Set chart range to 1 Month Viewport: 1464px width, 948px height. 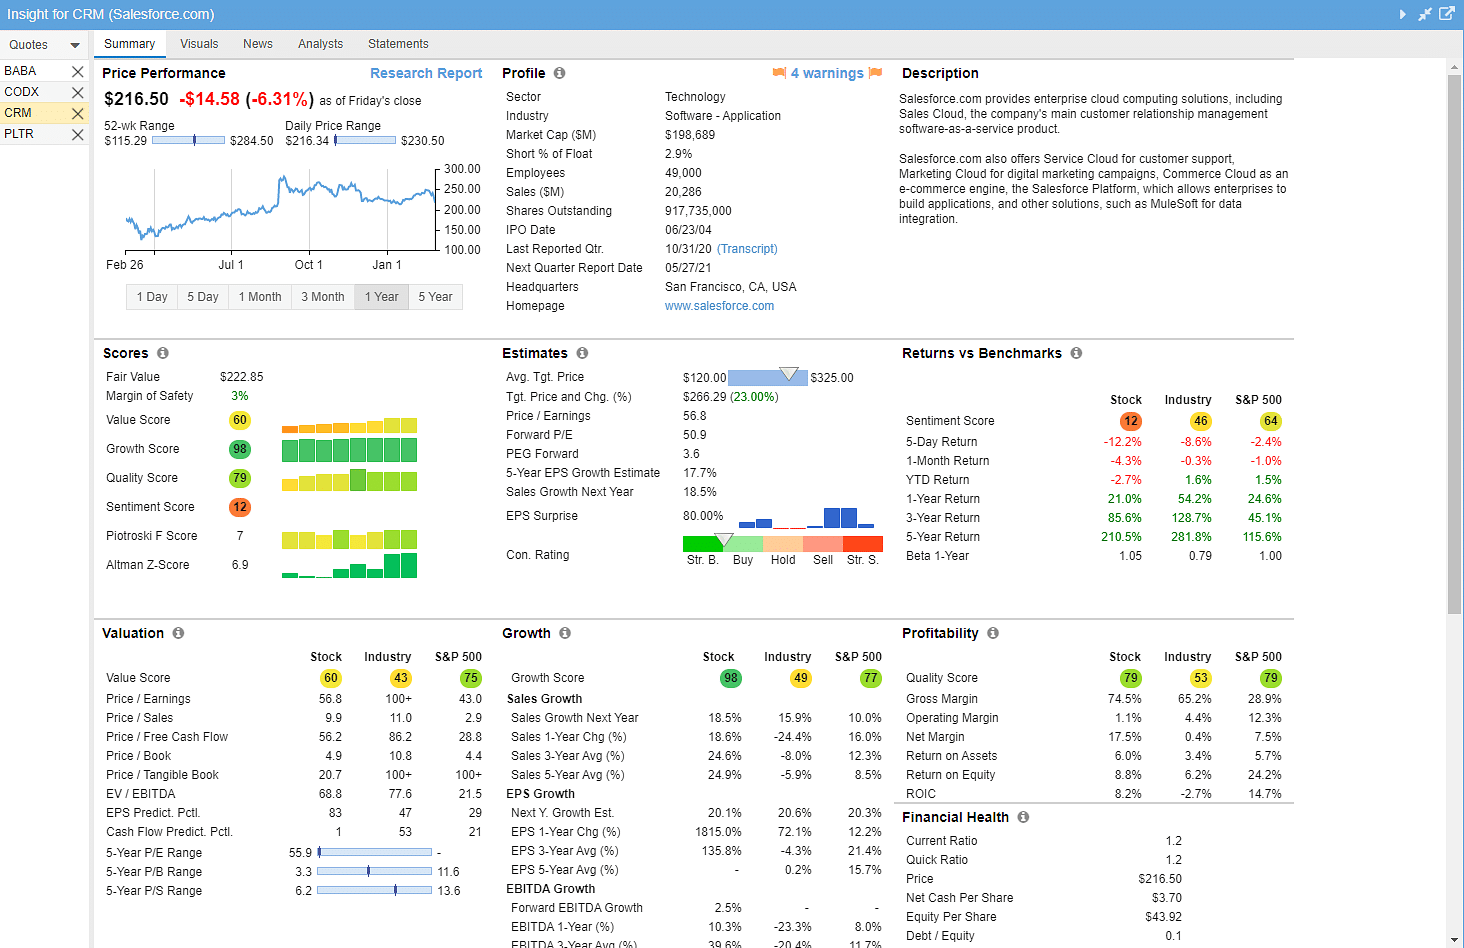[260, 297]
